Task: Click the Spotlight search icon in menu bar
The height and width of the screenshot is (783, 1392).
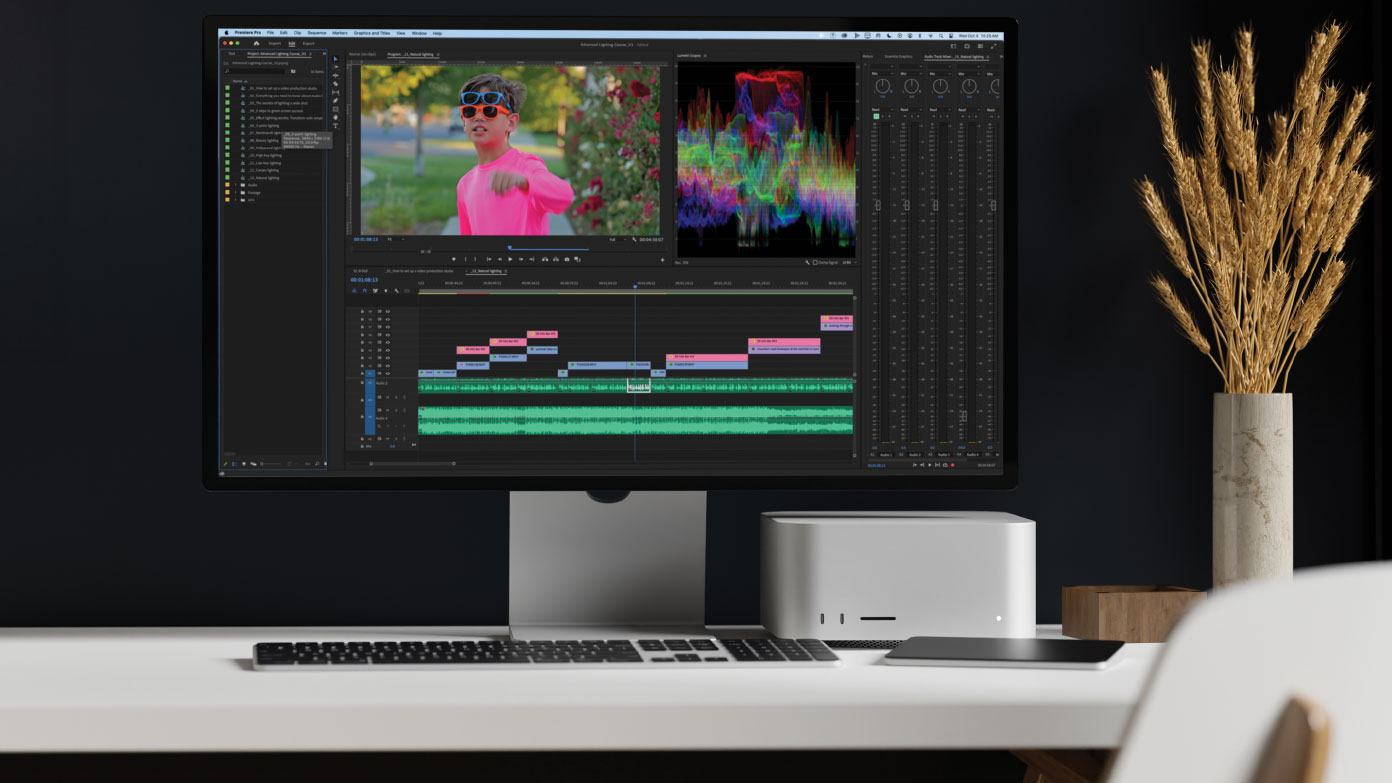Action: point(941,36)
